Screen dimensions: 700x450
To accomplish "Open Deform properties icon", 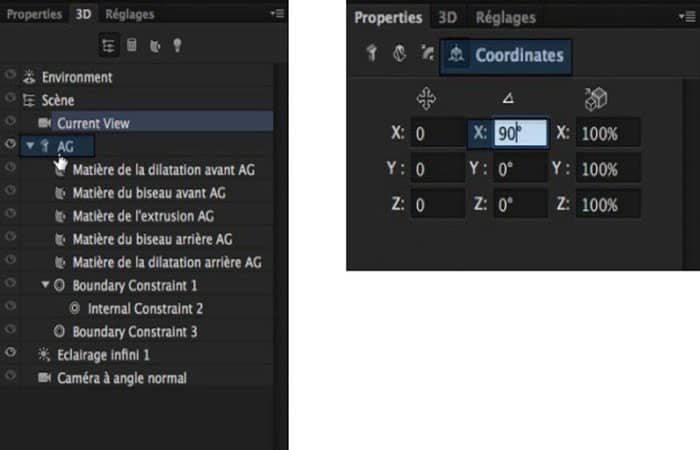I will (x=399, y=55).
